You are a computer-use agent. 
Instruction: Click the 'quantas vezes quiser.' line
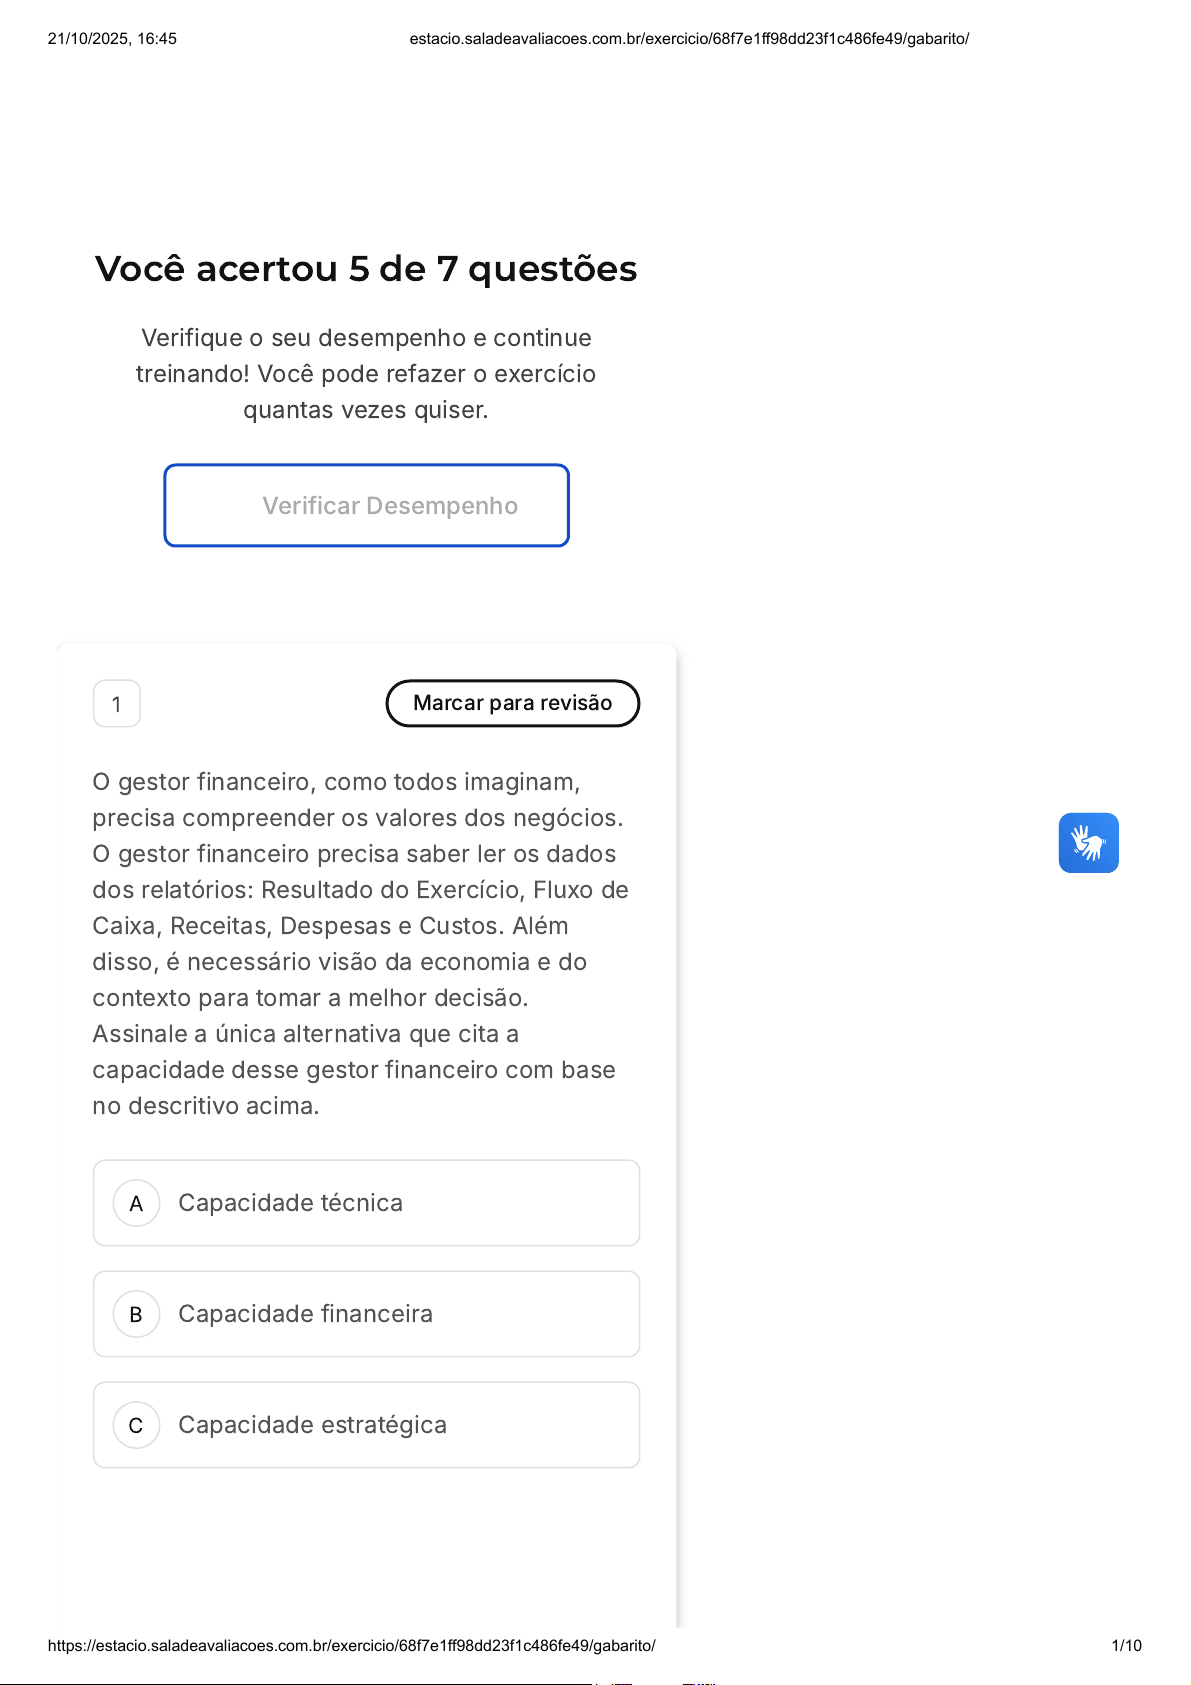coord(366,410)
